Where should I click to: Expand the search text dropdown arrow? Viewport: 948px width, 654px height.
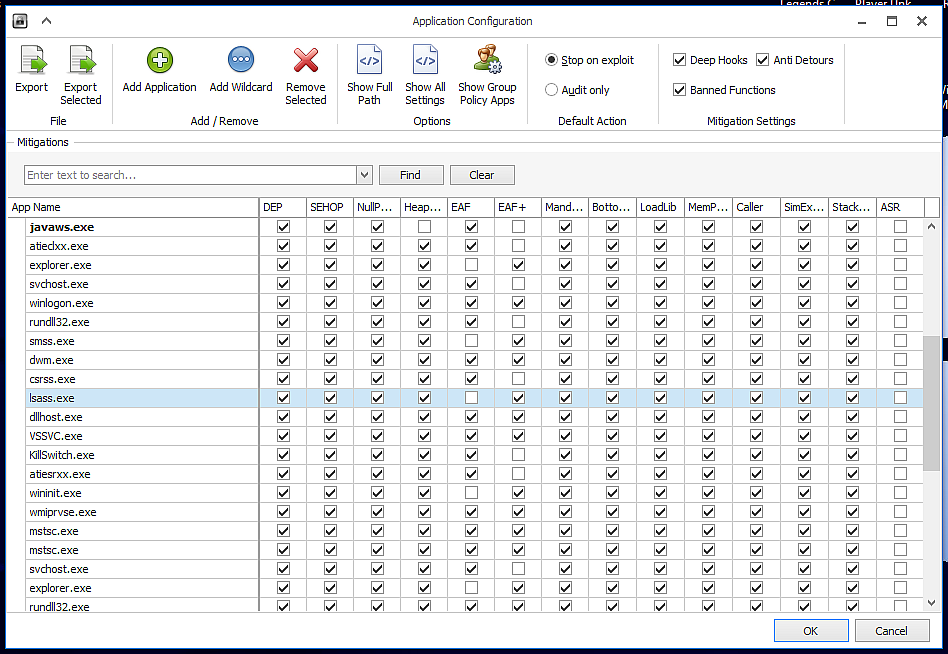tap(364, 175)
